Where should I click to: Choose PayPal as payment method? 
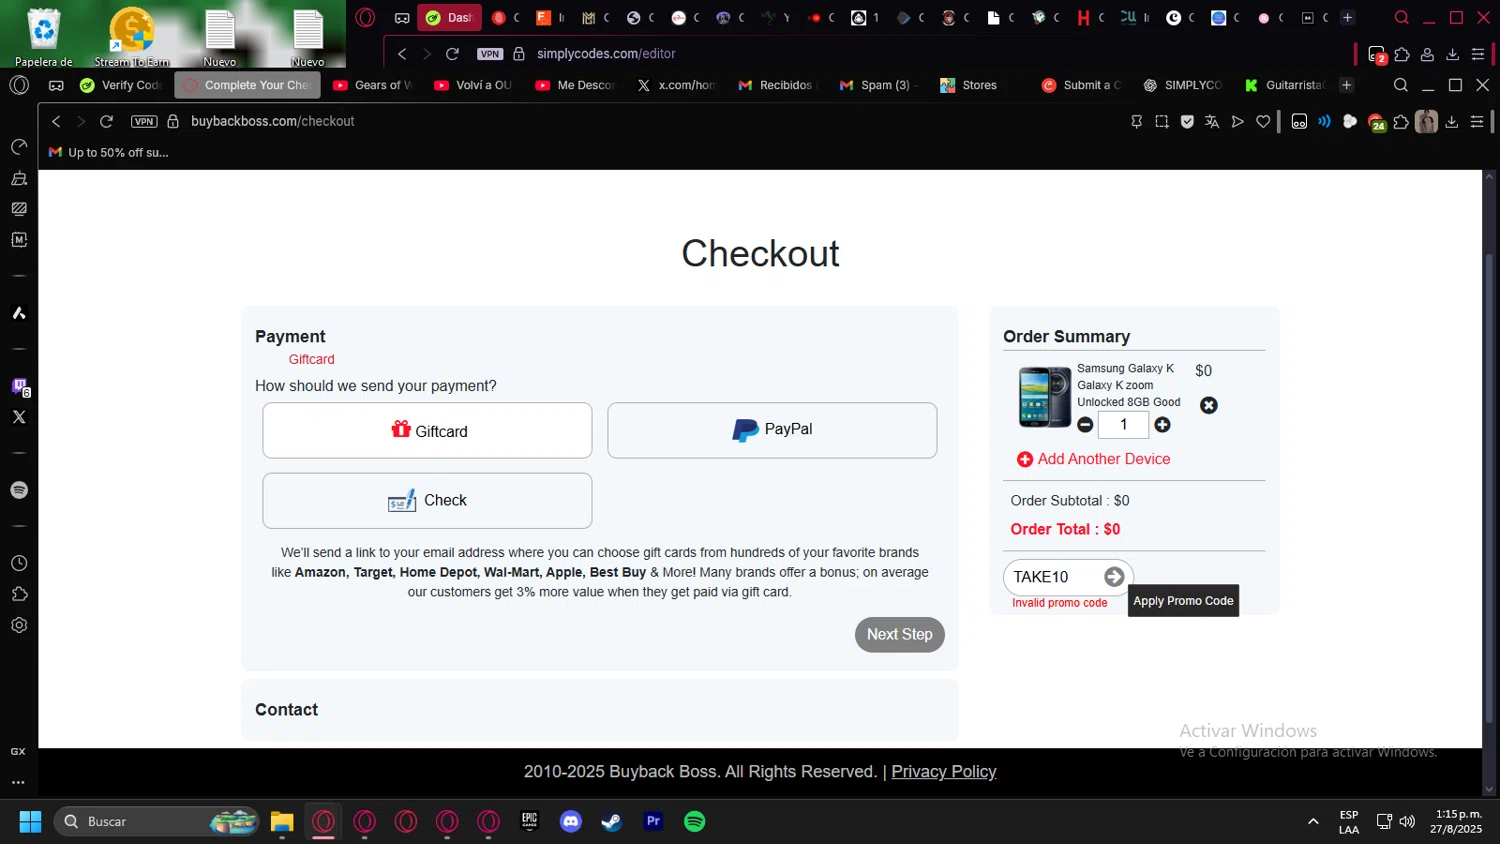pos(772,431)
